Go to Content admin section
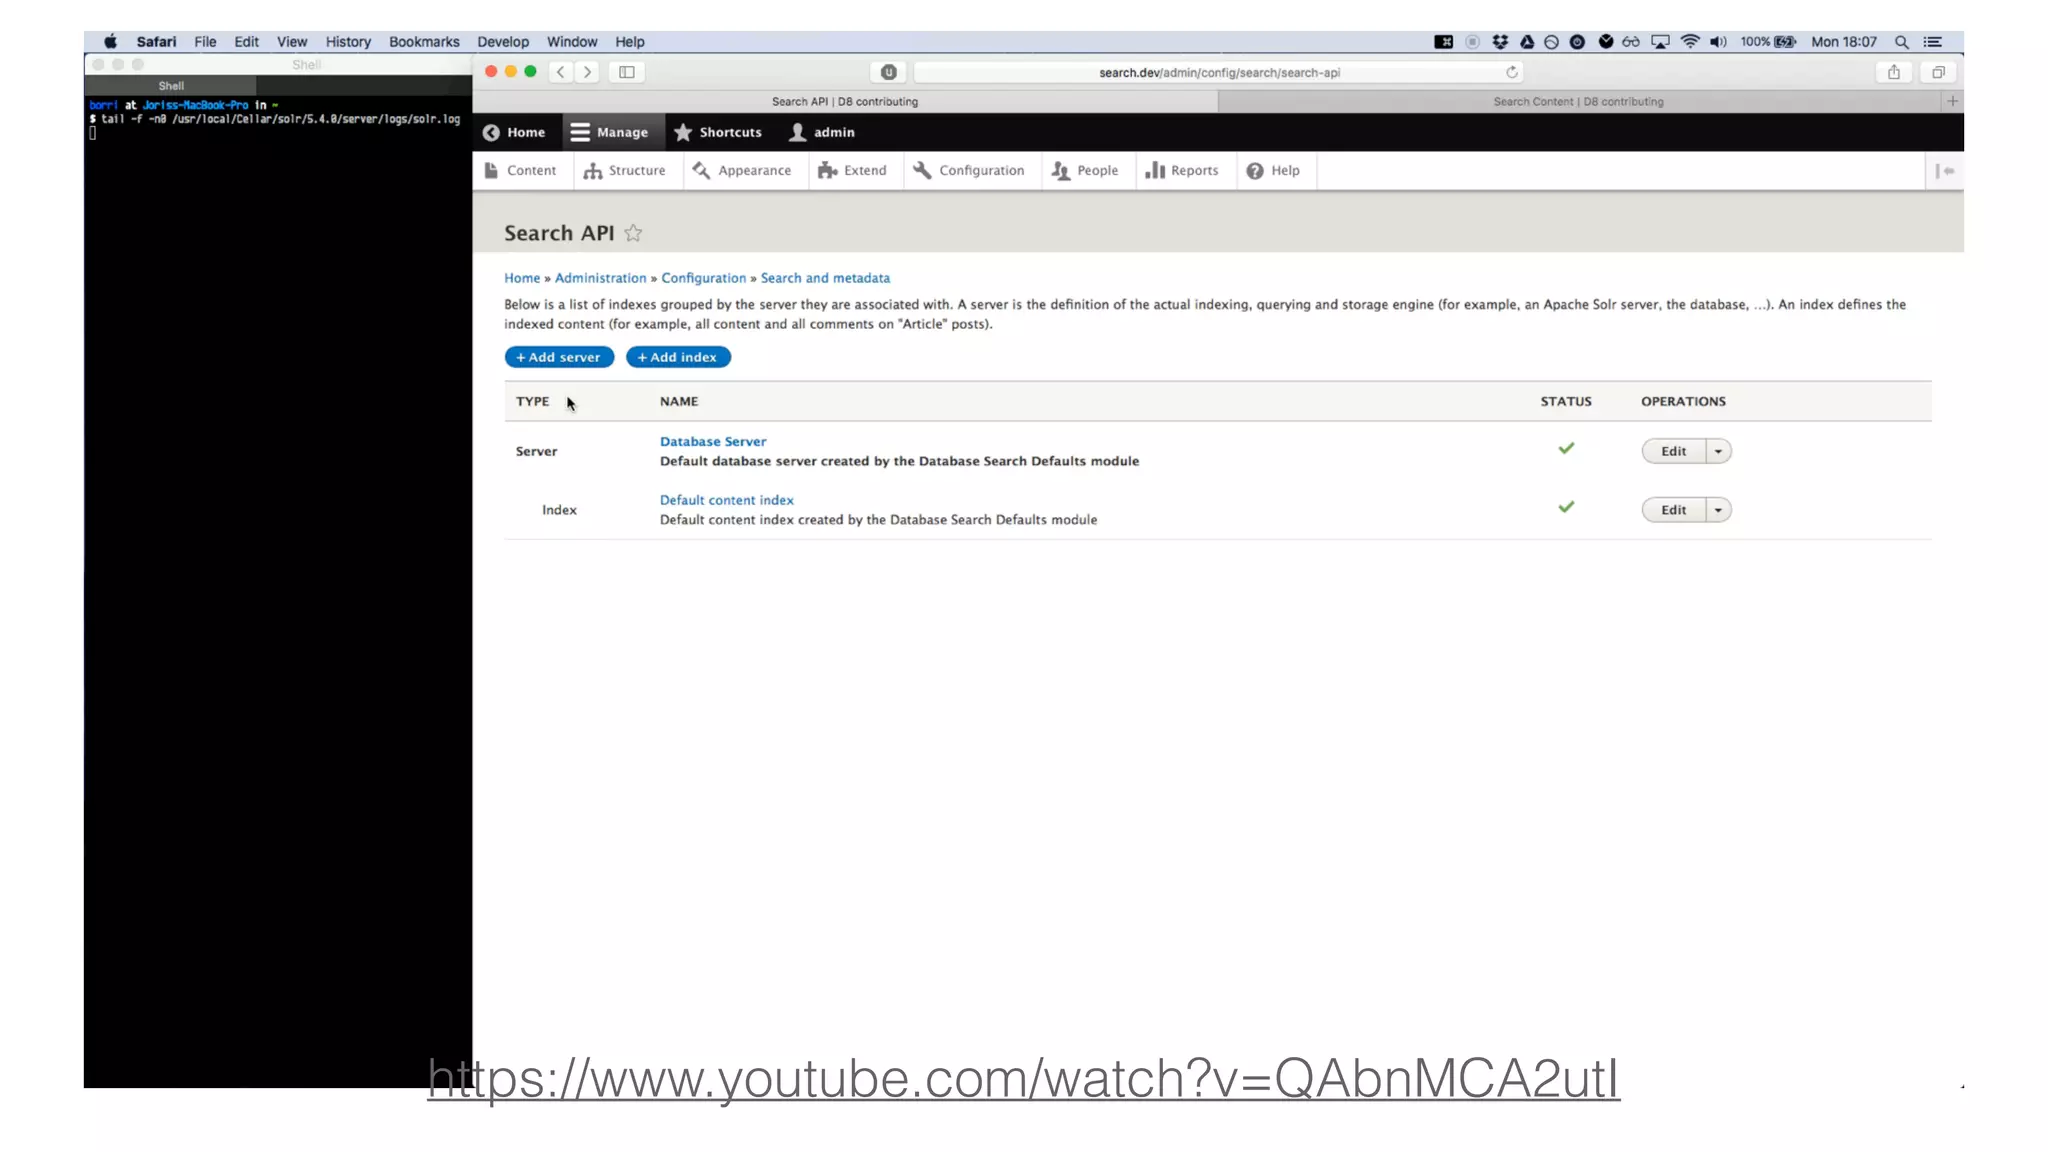Image resolution: width=2048 pixels, height=1152 pixels. coord(521,171)
